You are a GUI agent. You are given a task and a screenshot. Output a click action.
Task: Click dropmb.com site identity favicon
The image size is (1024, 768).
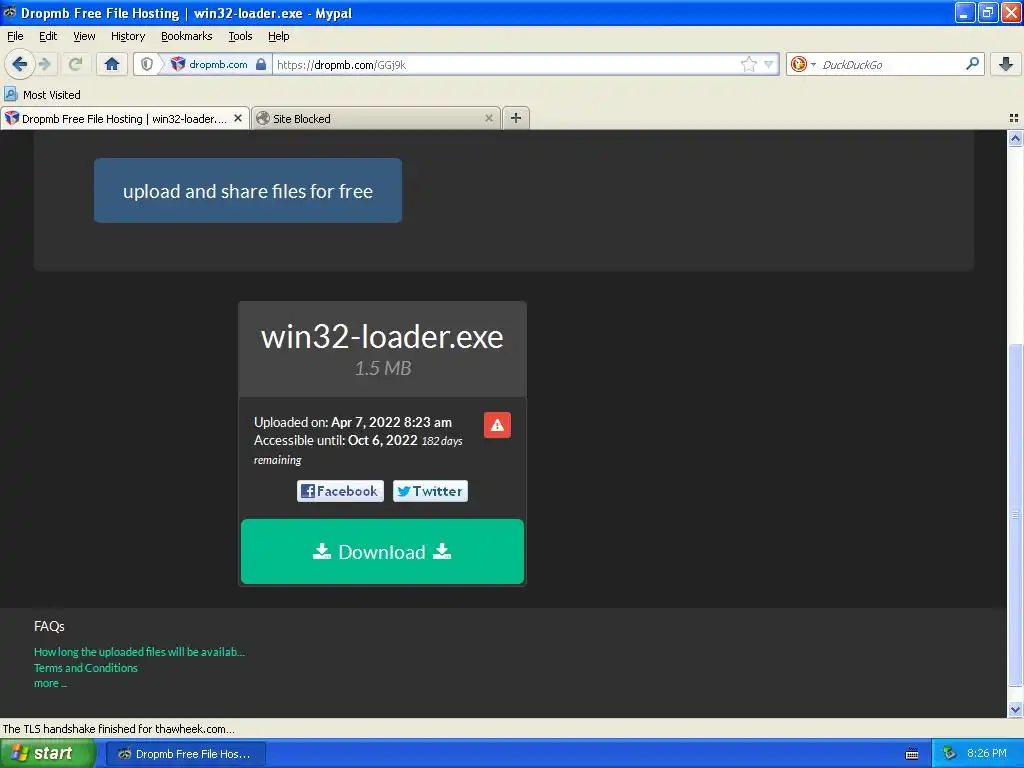(178, 64)
